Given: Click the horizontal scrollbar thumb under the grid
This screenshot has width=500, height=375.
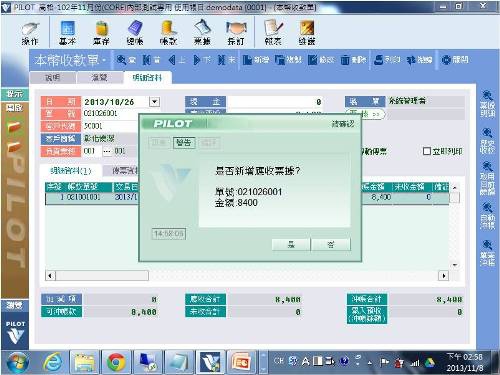Looking at the screenshot, I should pyautogui.click(x=102, y=276).
